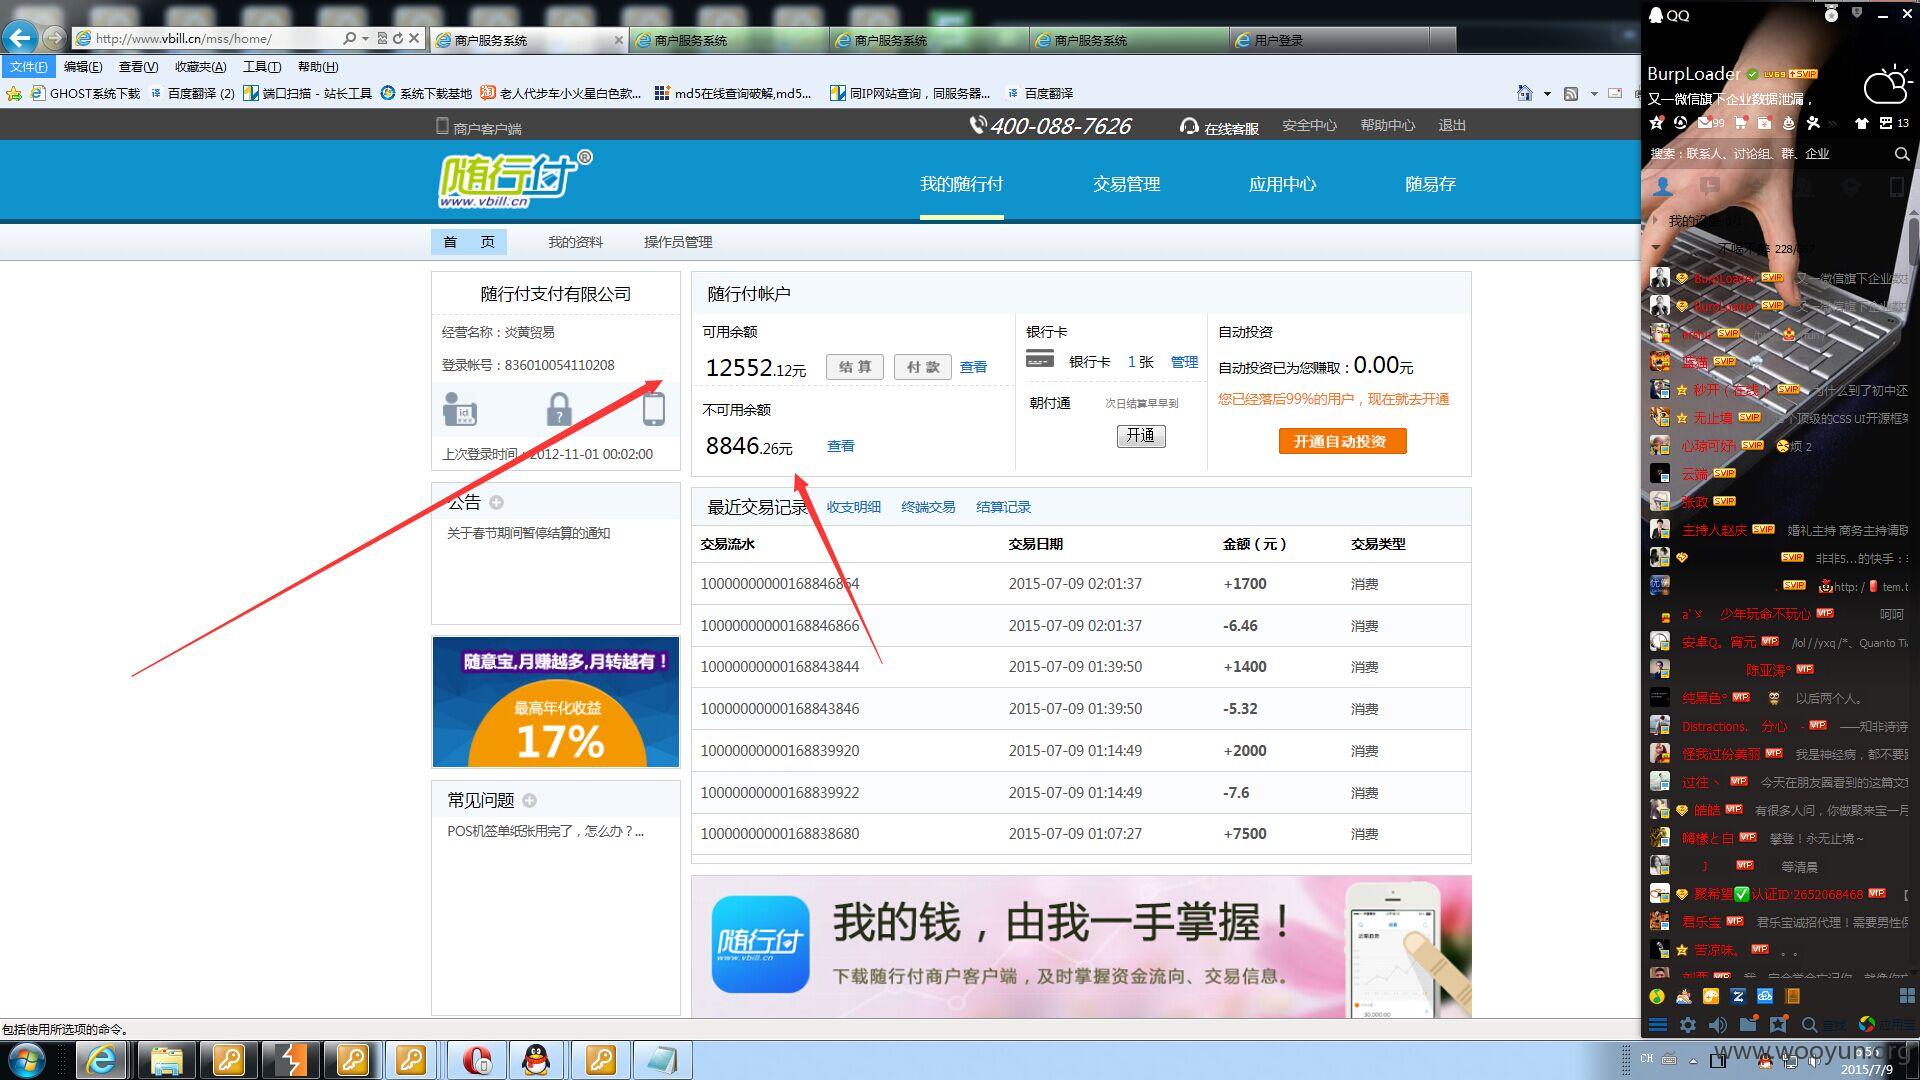Open the 端口扫描 - 站长工具 bookmark
Image resolution: width=1920 pixels, height=1080 pixels.
coord(308,93)
